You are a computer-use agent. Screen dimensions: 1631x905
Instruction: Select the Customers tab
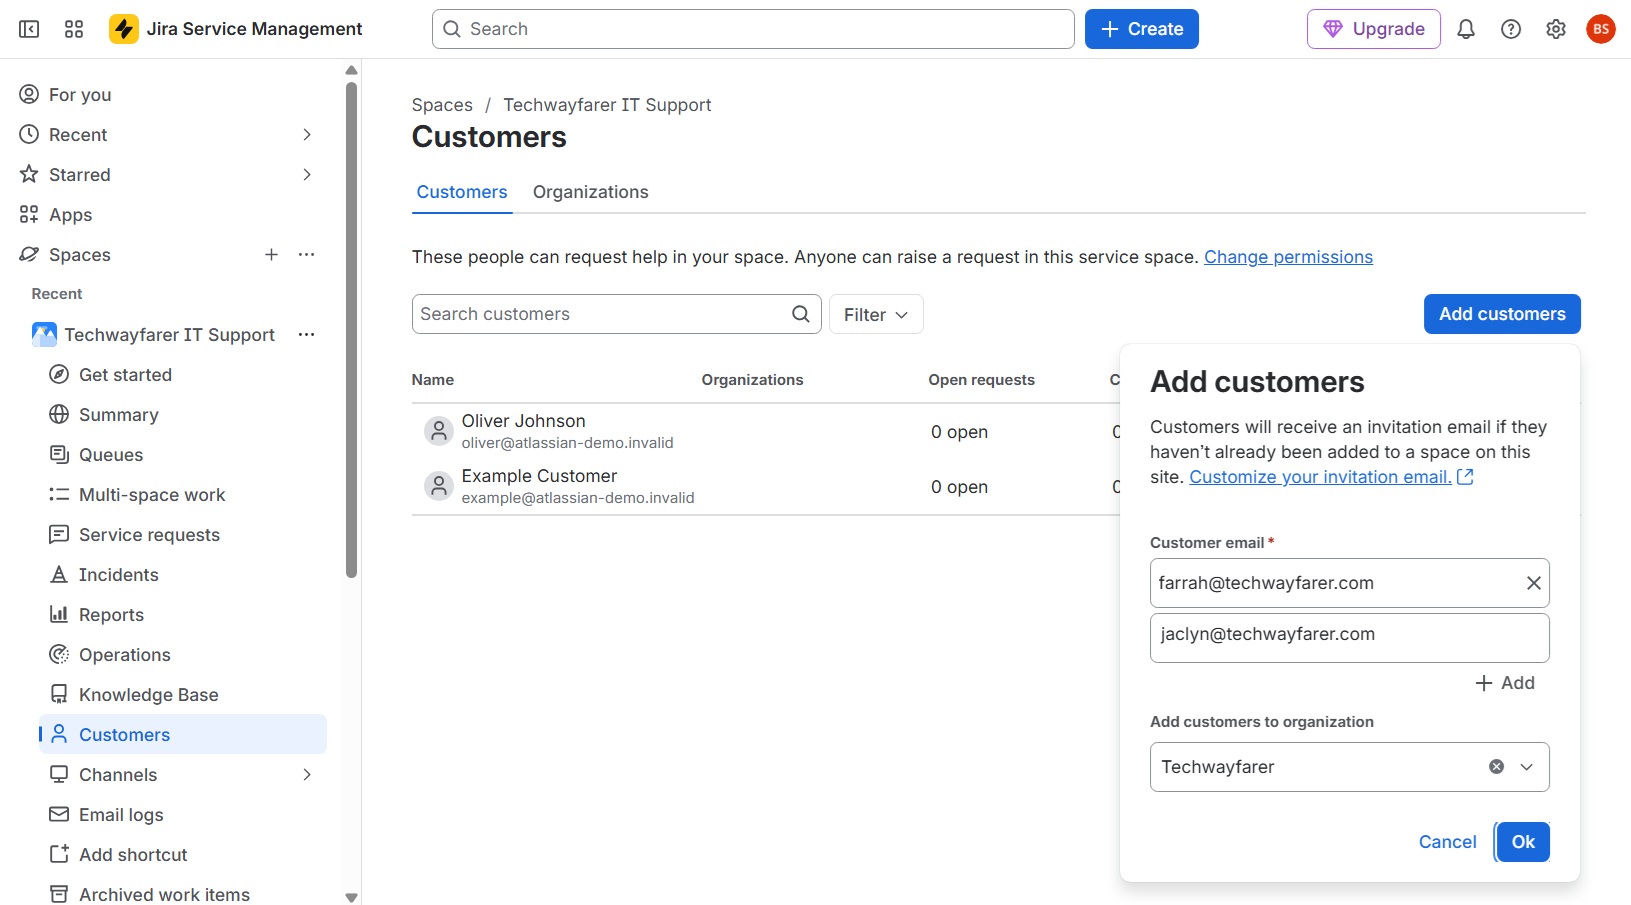pyautogui.click(x=462, y=192)
